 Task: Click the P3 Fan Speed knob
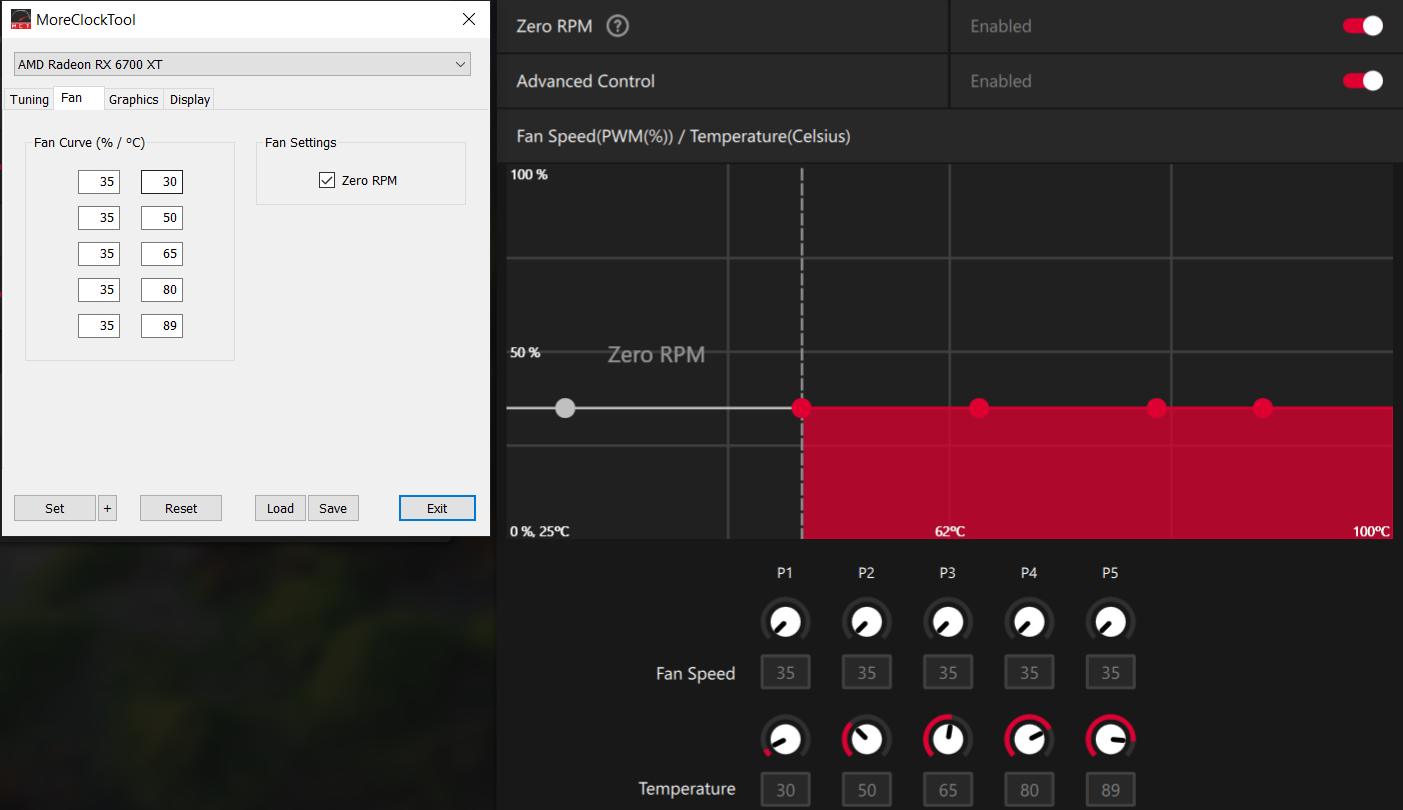point(948,622)
